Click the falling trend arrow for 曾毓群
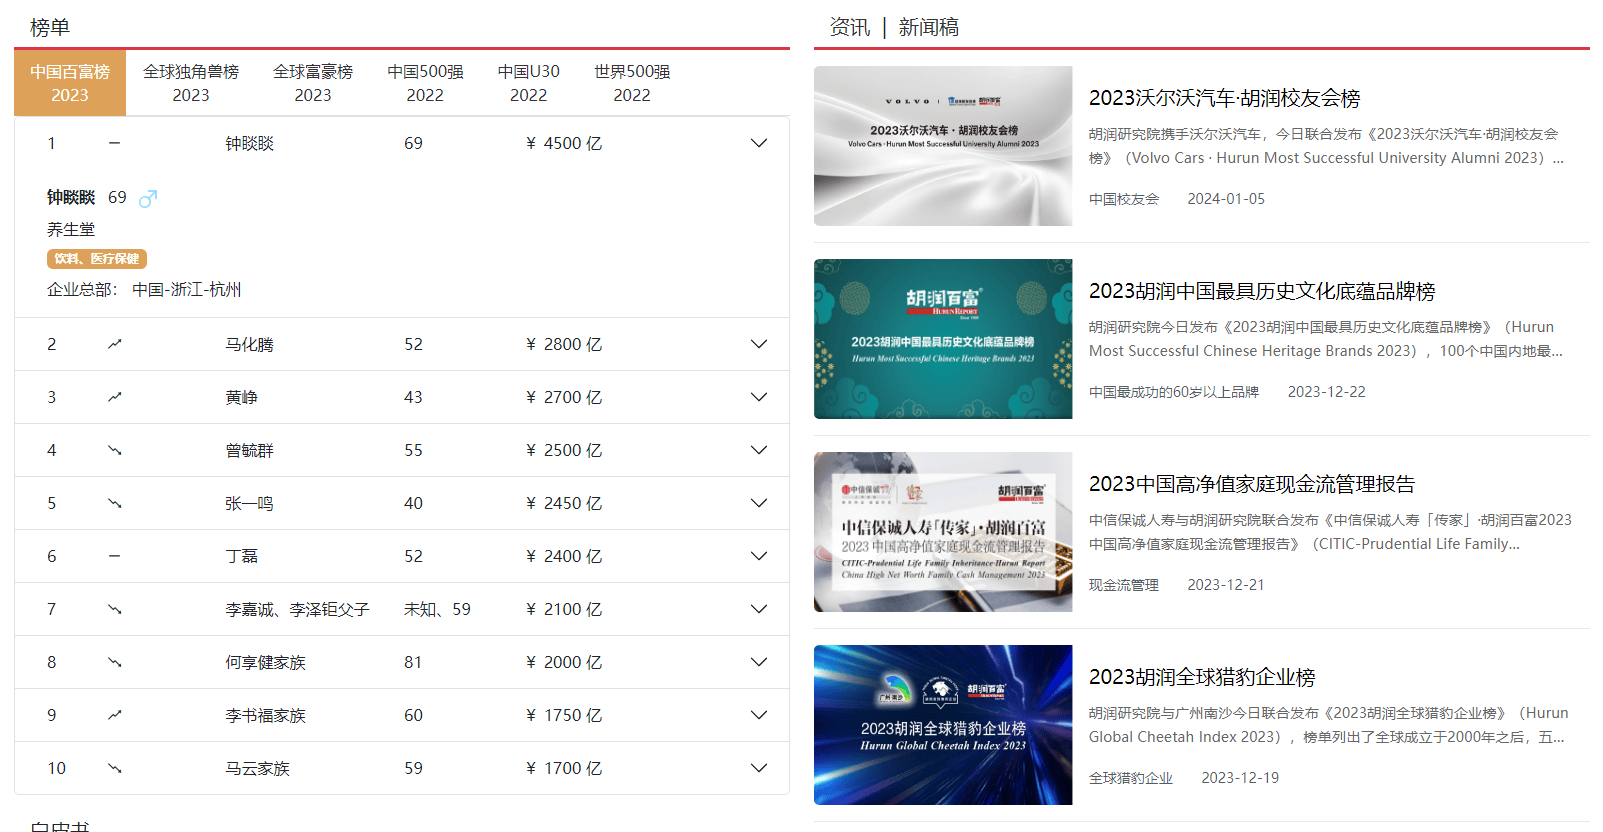Screen dimensions: 1603x832 (115, 450)
